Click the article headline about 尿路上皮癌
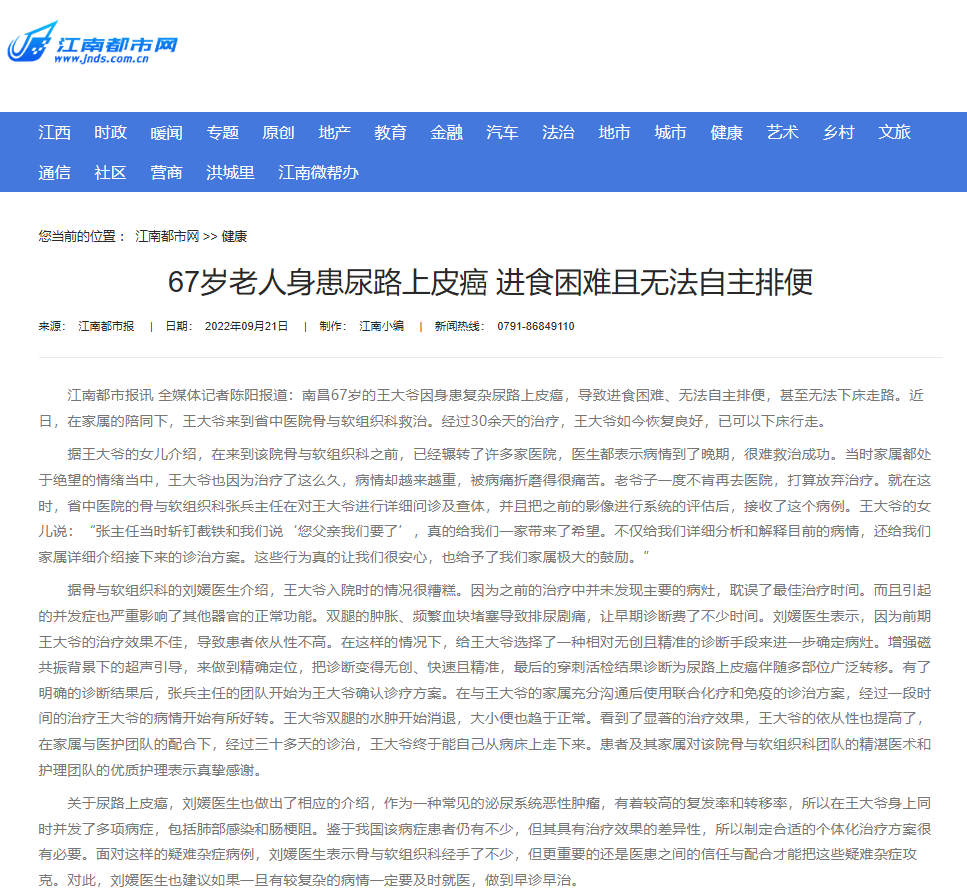 pos(490,283)
